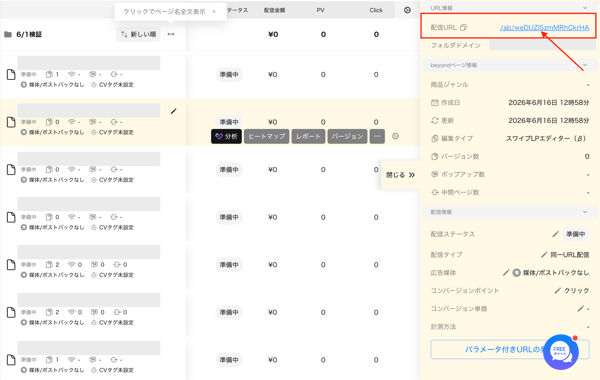Click the 6/1検証 folder's ¥0 total
The image size is (600, 380).
(273, 34)
